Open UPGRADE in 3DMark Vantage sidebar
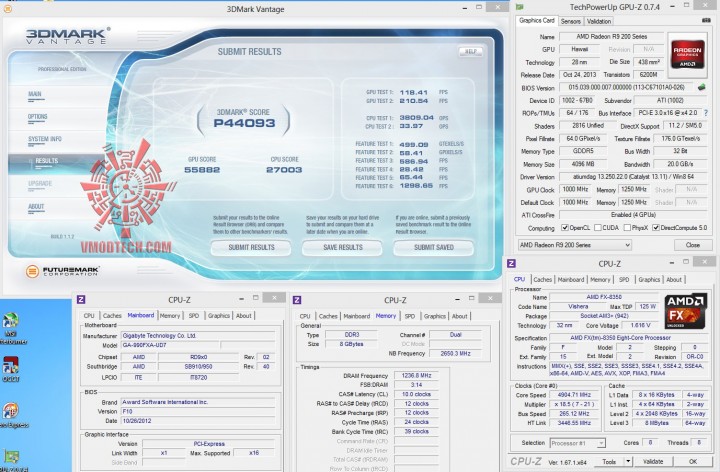This screenshot has height=472, width=720. click(40, 184)
